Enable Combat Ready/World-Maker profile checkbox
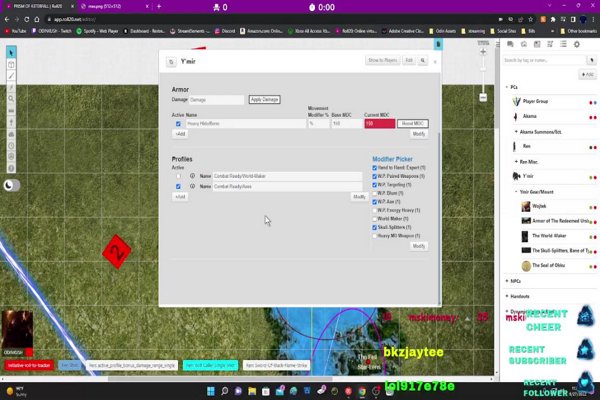Screen dimensions: 600x400 click(x=178, y=176)
